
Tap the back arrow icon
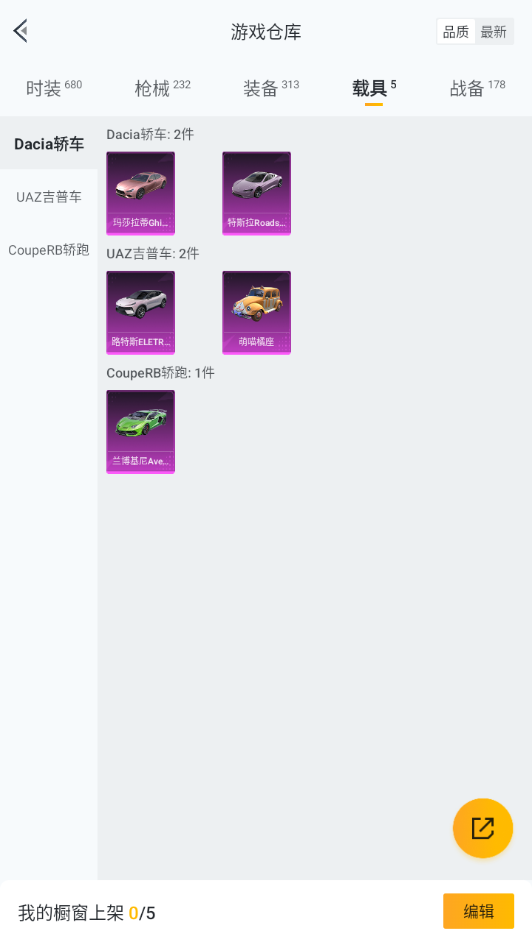coord(21,31)
